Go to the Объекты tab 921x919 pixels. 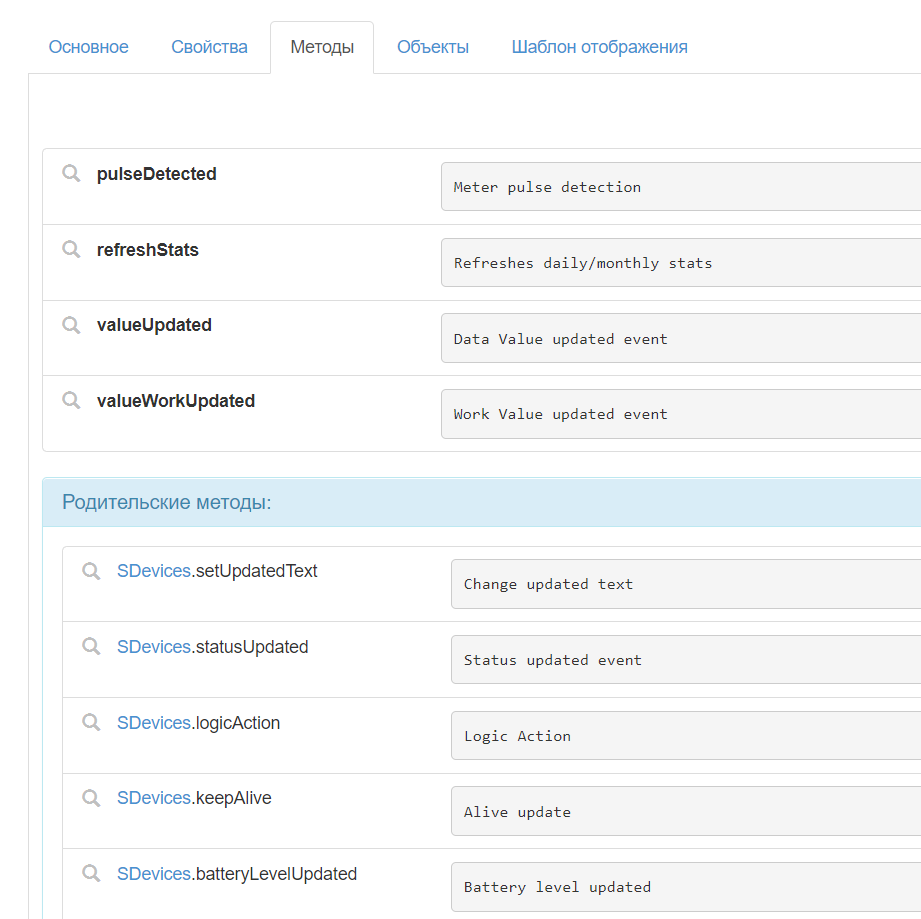433,47
